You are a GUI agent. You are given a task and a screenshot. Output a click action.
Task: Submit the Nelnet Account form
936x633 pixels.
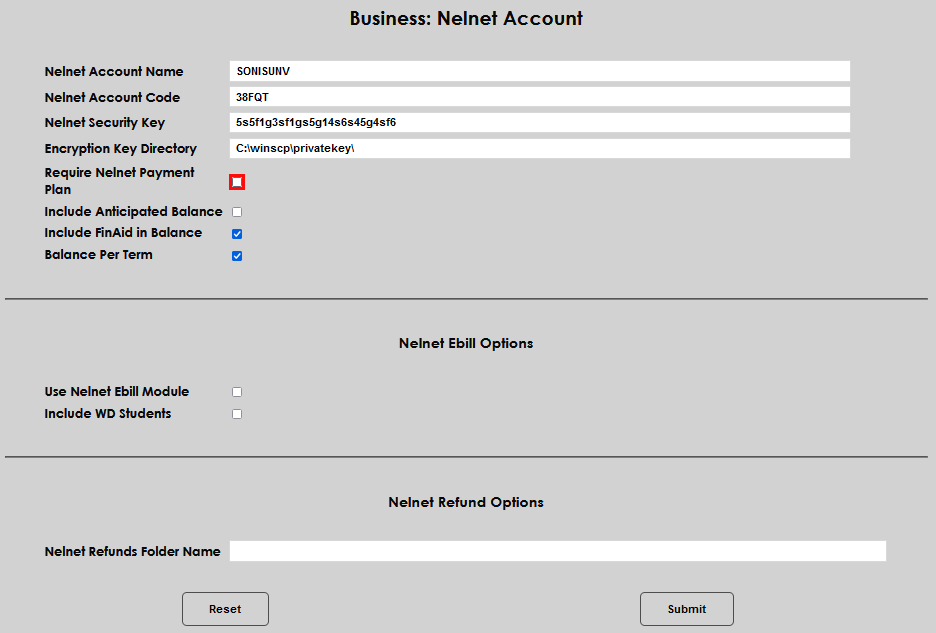tap(686, 608)
